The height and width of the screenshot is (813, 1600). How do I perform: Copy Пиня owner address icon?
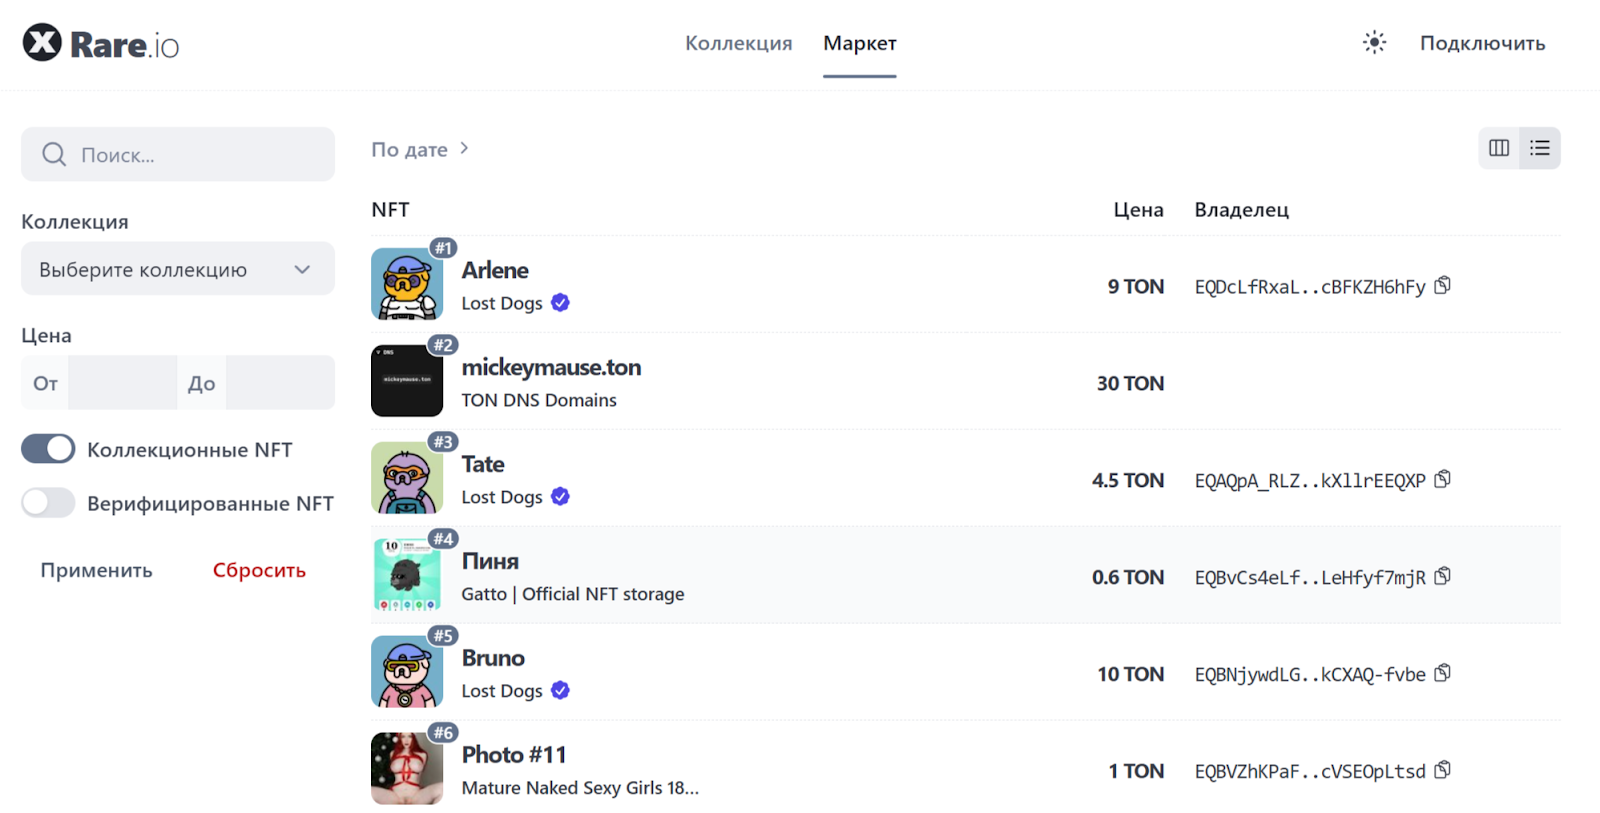coord(1442,577)
